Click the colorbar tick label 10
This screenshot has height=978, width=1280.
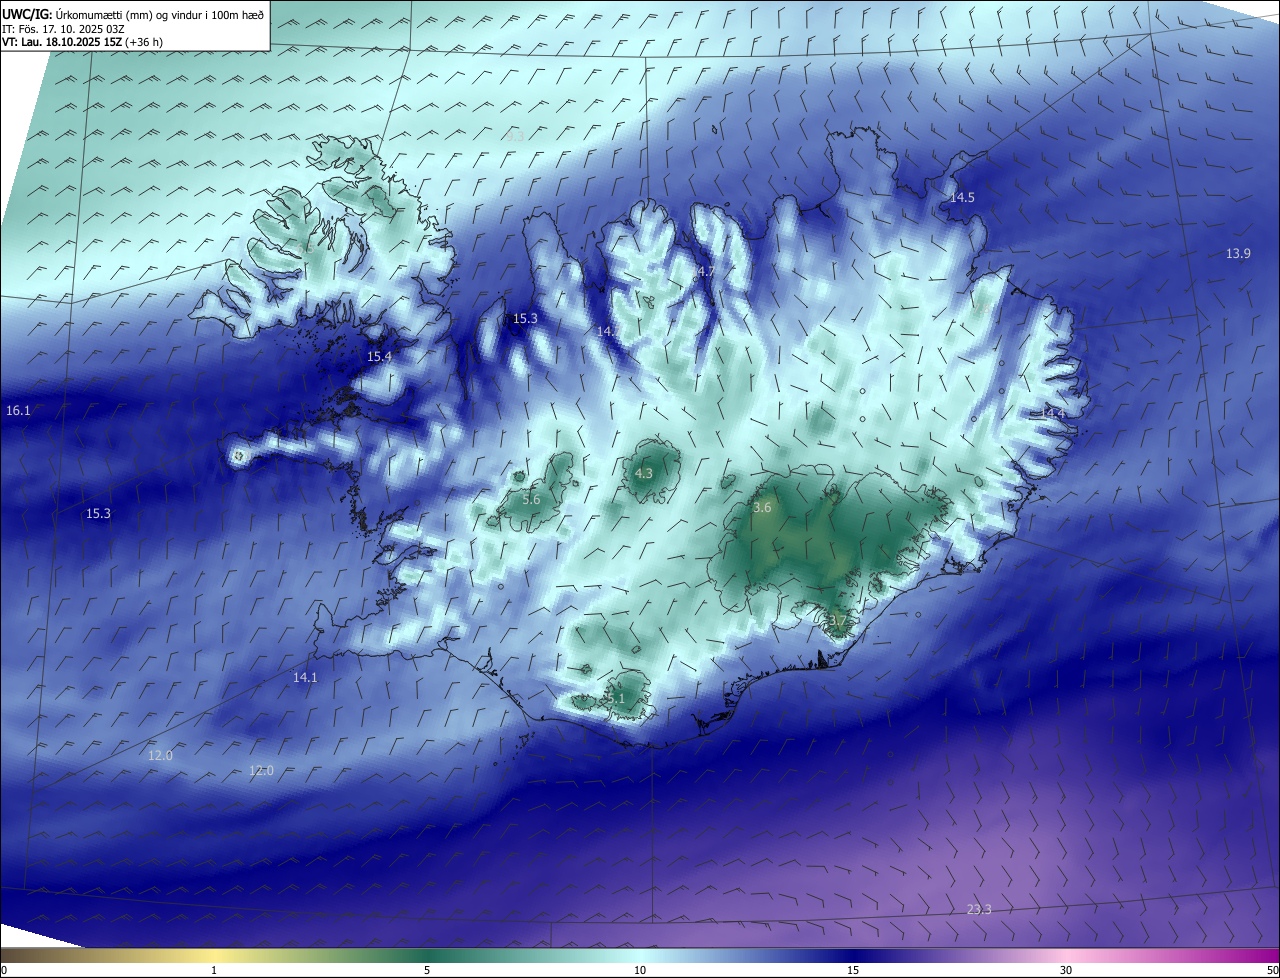[640, 970]
